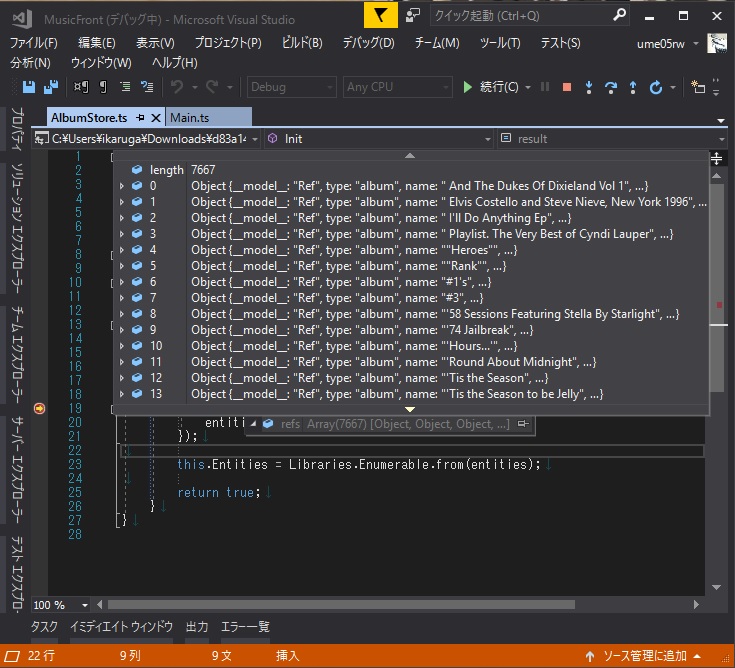The image size is (735, 668).
Task: Open the 出力 output tab
Action: 197,627
